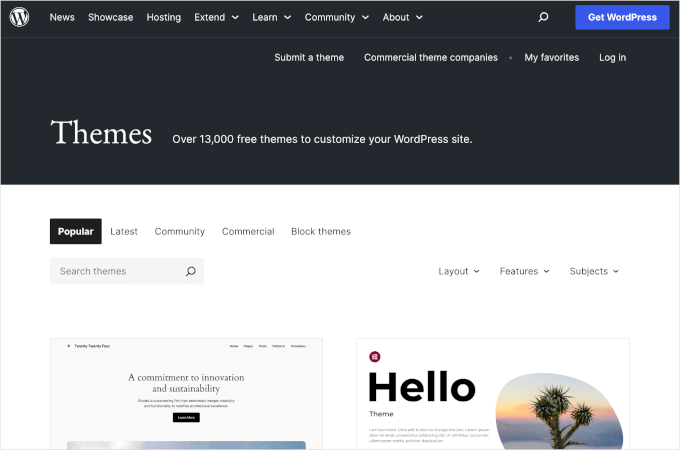Expand the Subjects filter
This screenshot has height=450, width=680.
[594, 271]
